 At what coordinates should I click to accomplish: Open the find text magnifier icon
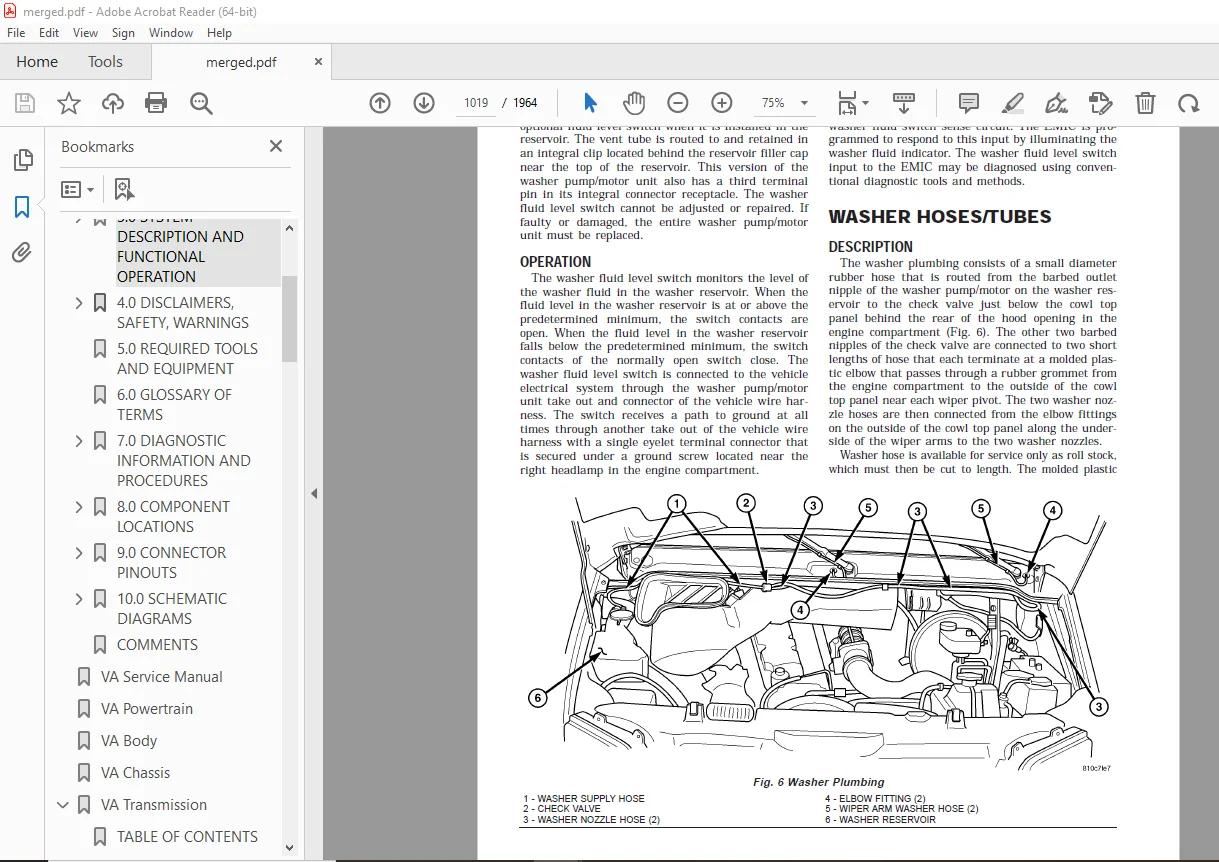201,103
